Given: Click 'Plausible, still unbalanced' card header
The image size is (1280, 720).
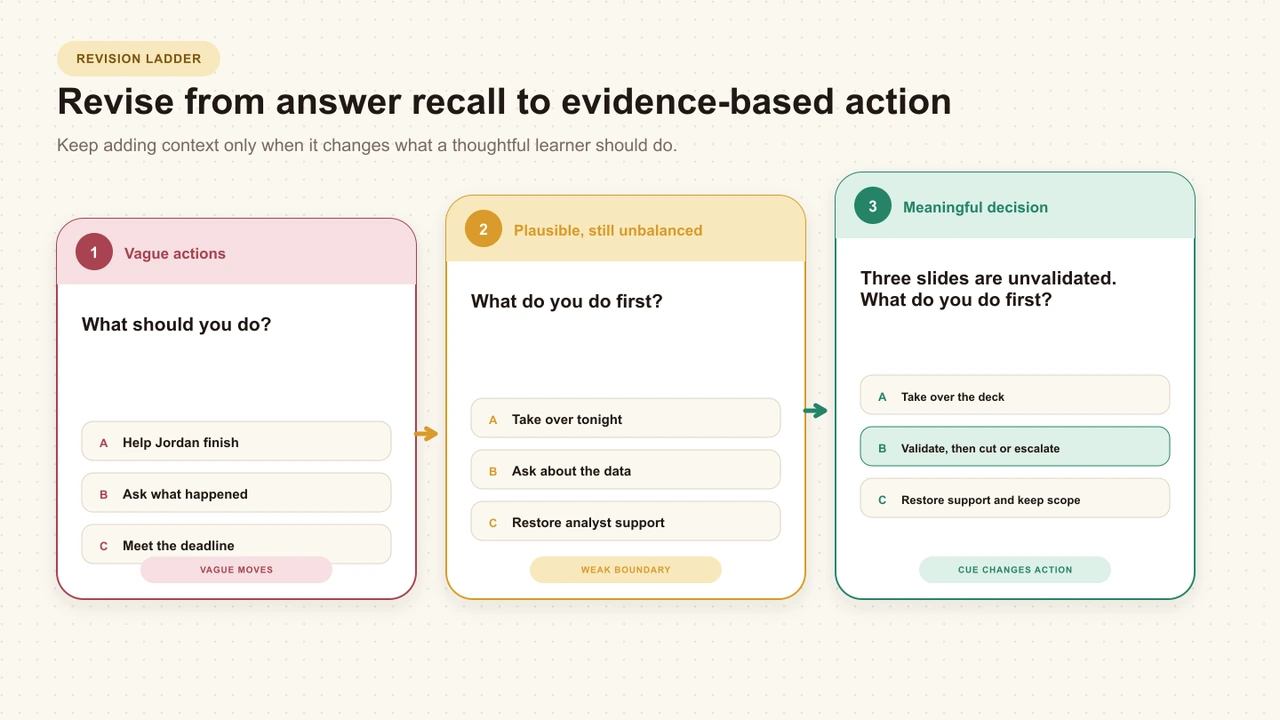Looking at the screenshot, I should click(x=625, y=230).
